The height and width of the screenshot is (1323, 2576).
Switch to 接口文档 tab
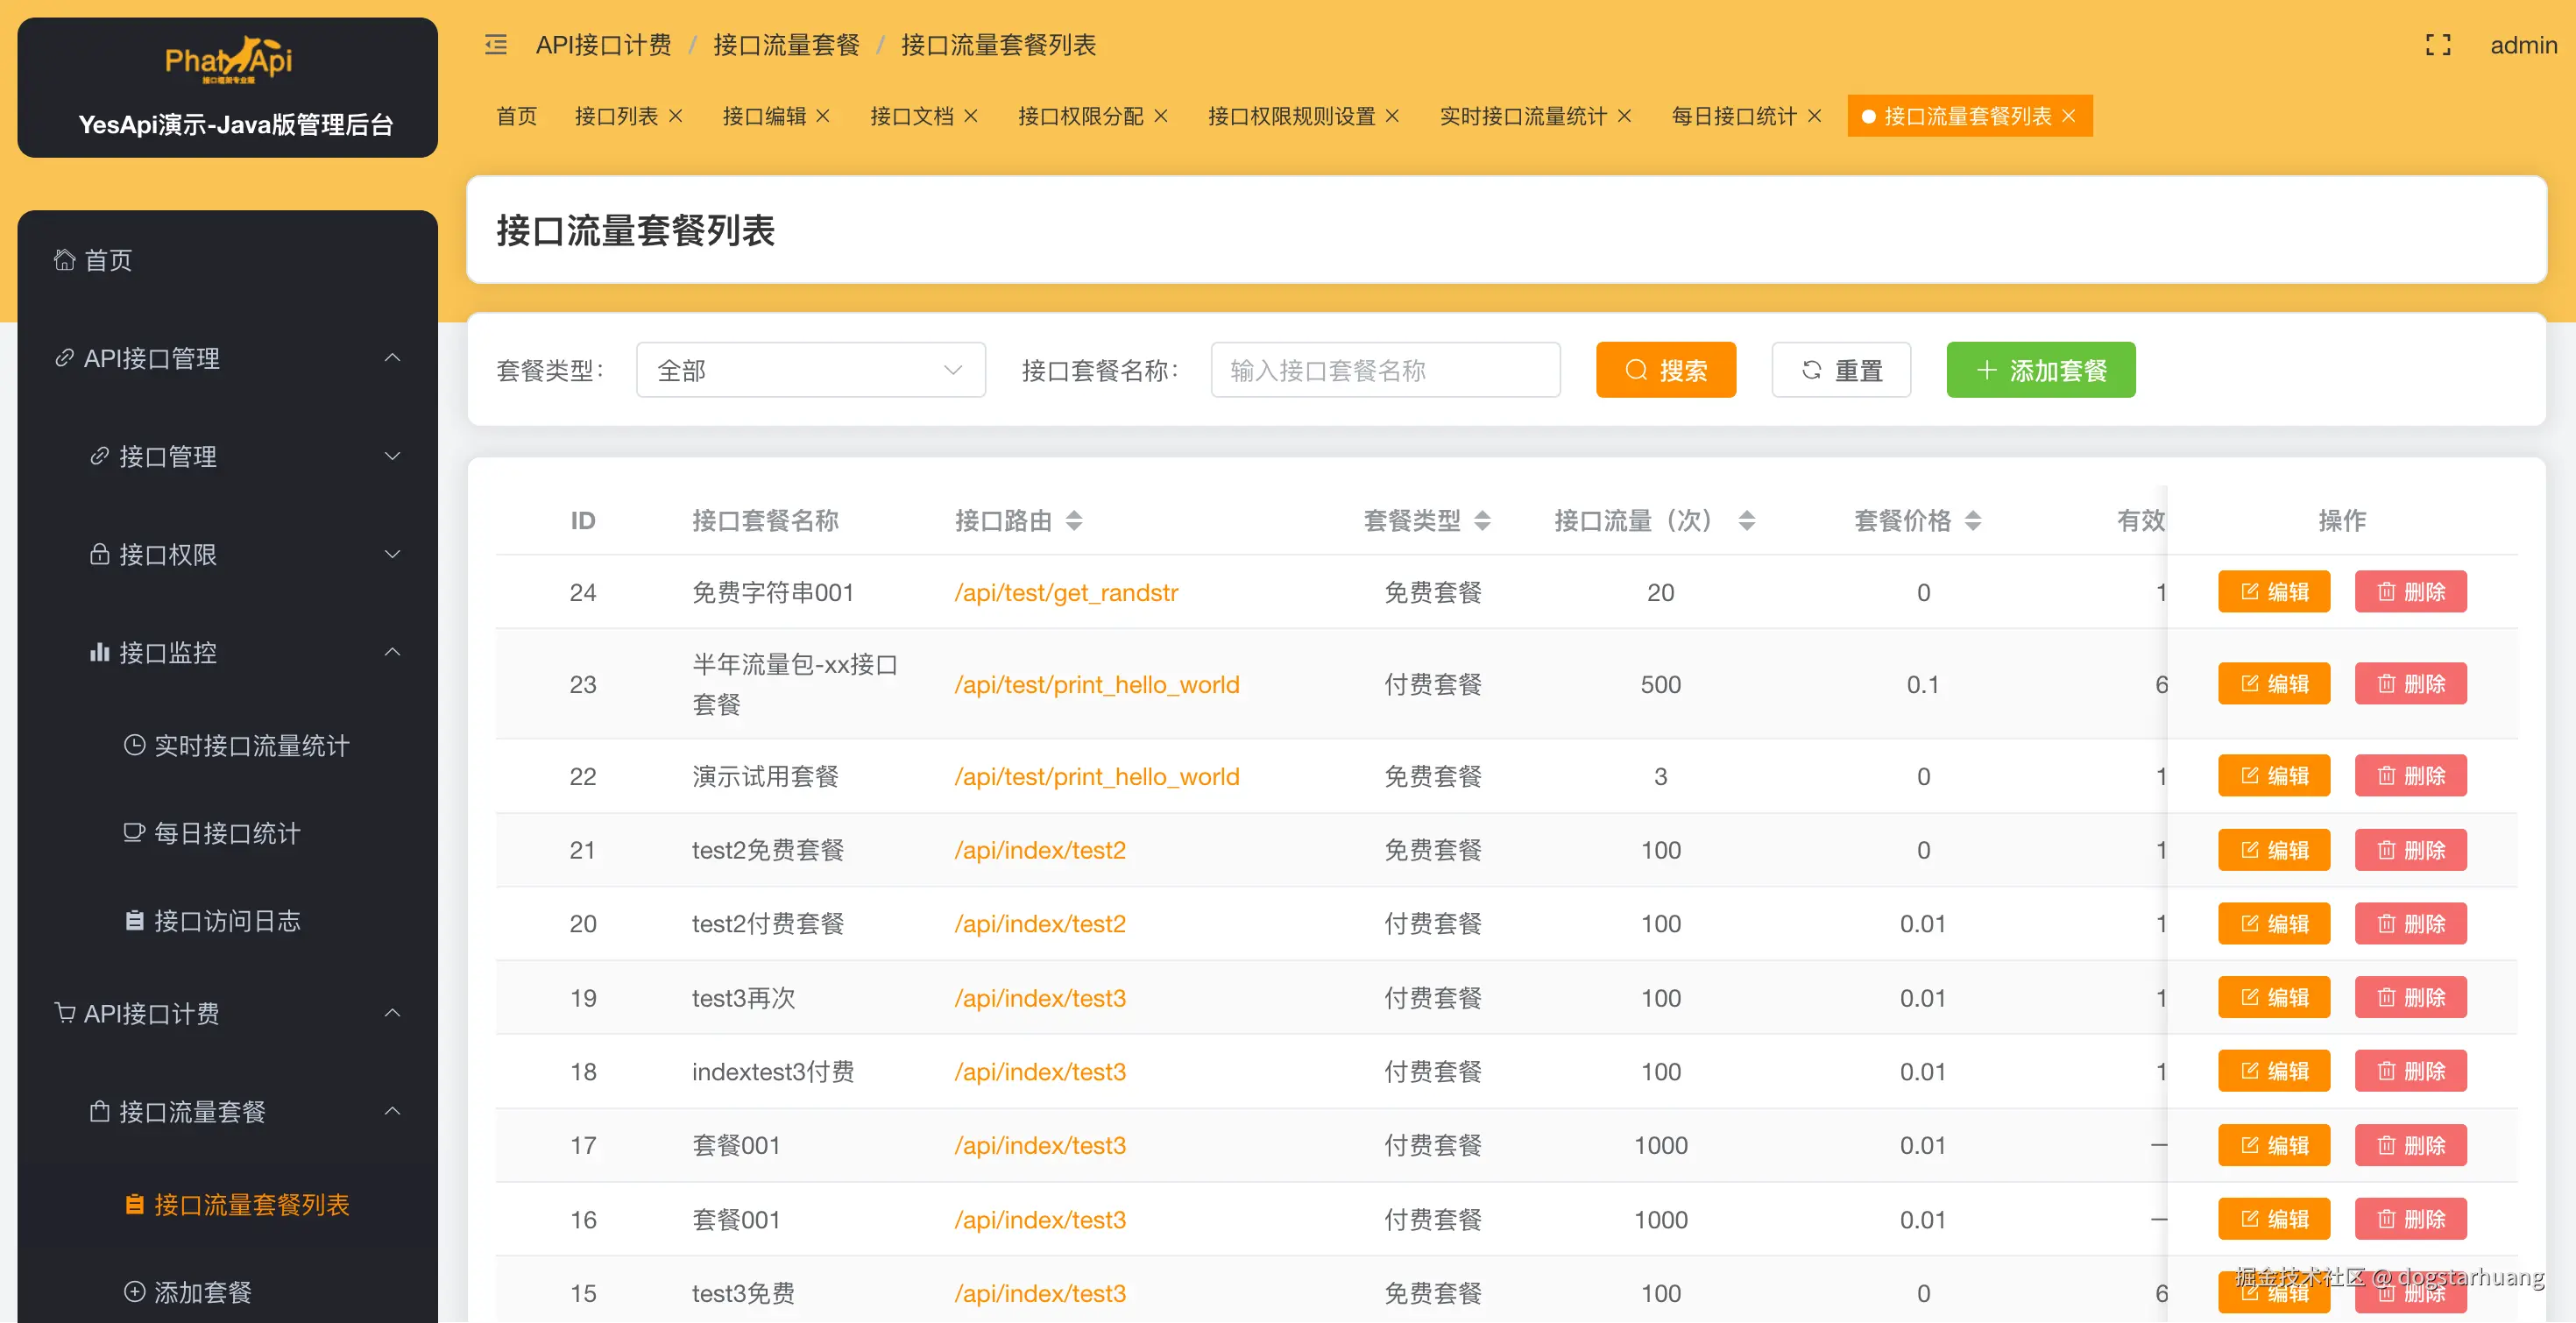[911, 116]
